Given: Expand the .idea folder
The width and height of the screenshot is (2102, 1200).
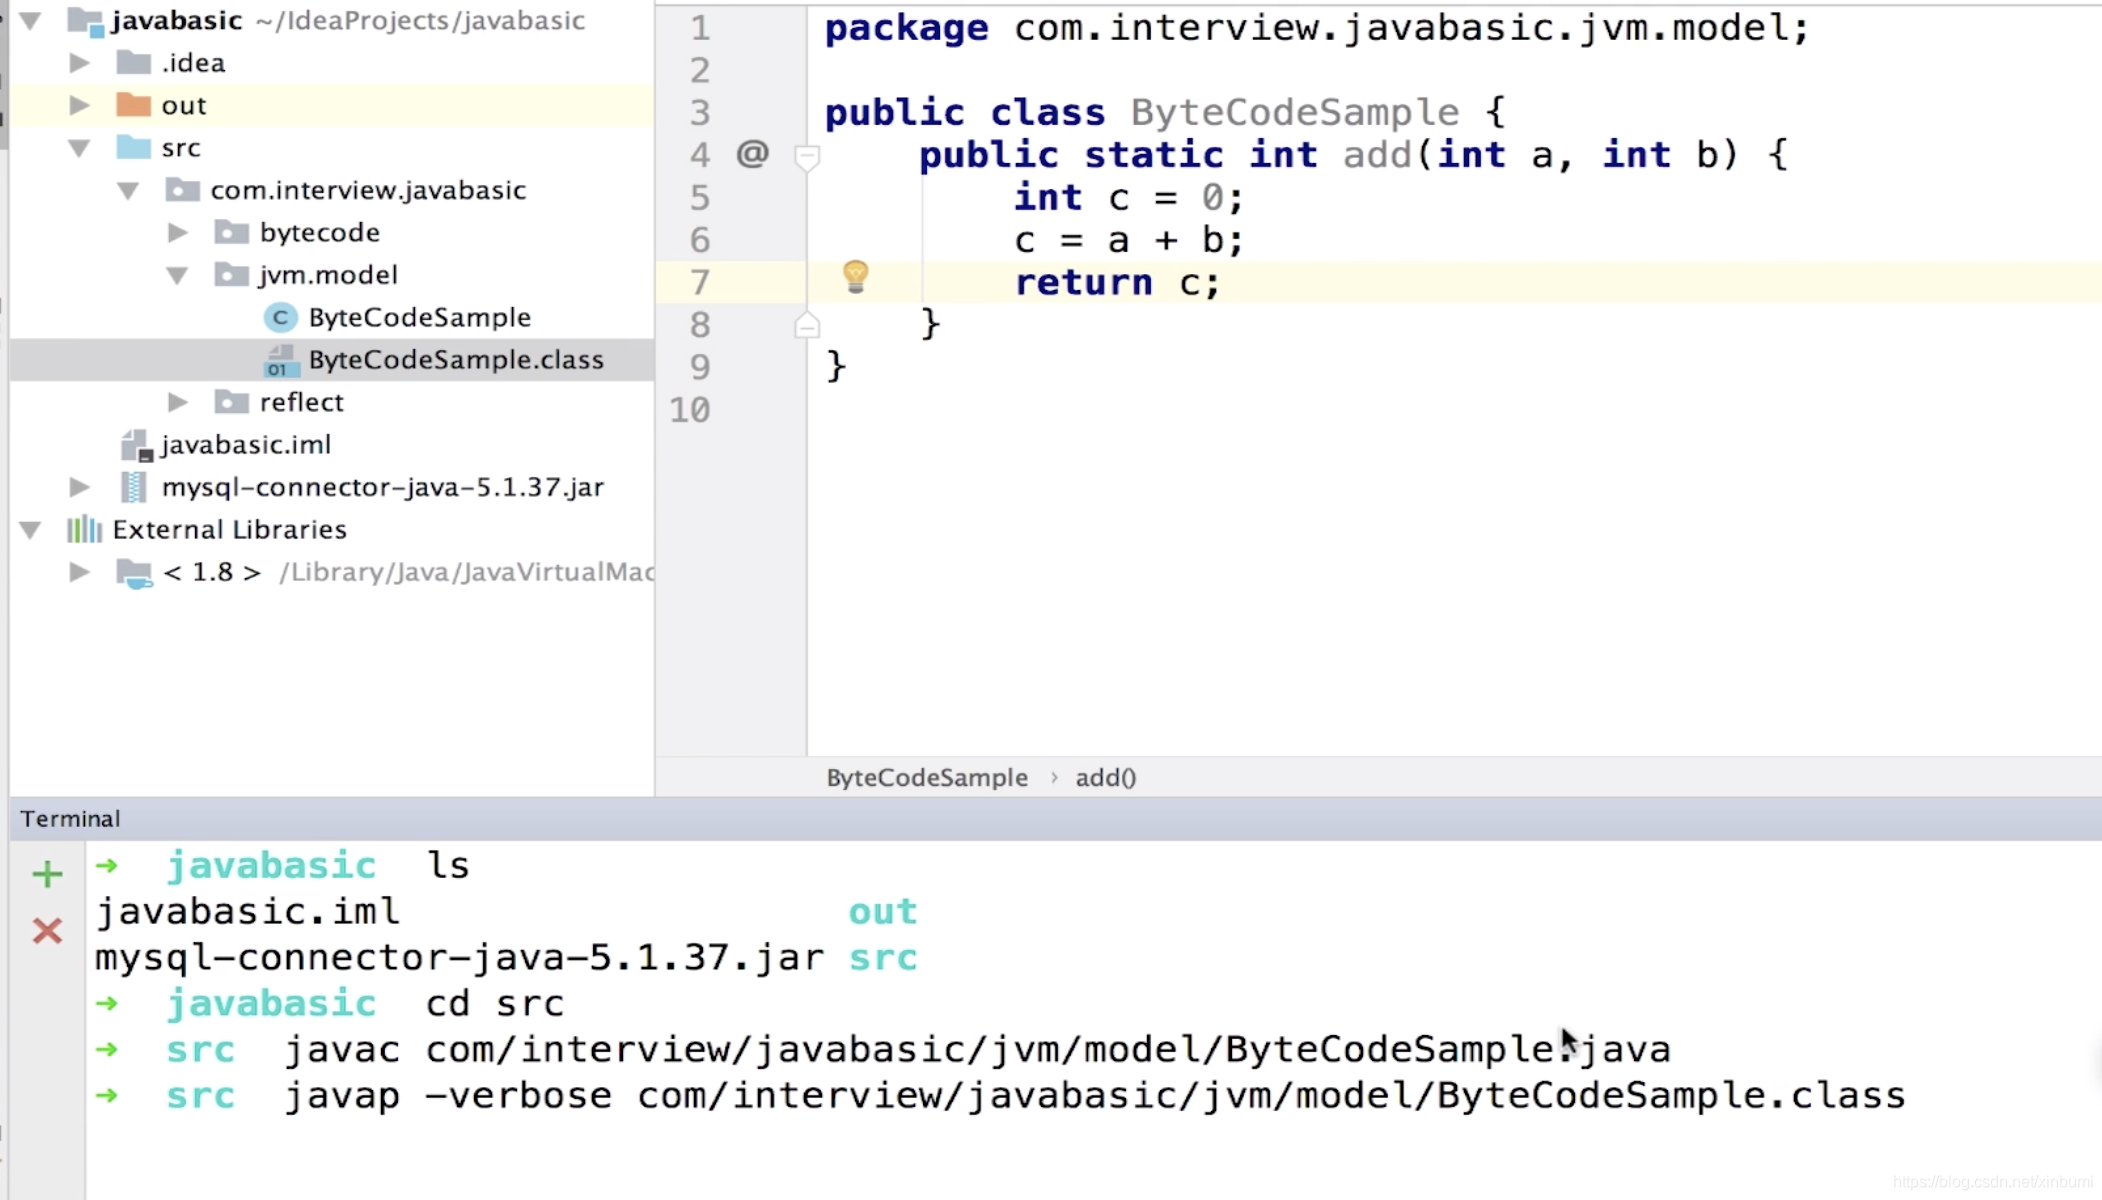Looking at the screenshot, I should pyautogui.click(x=79, y=63).
